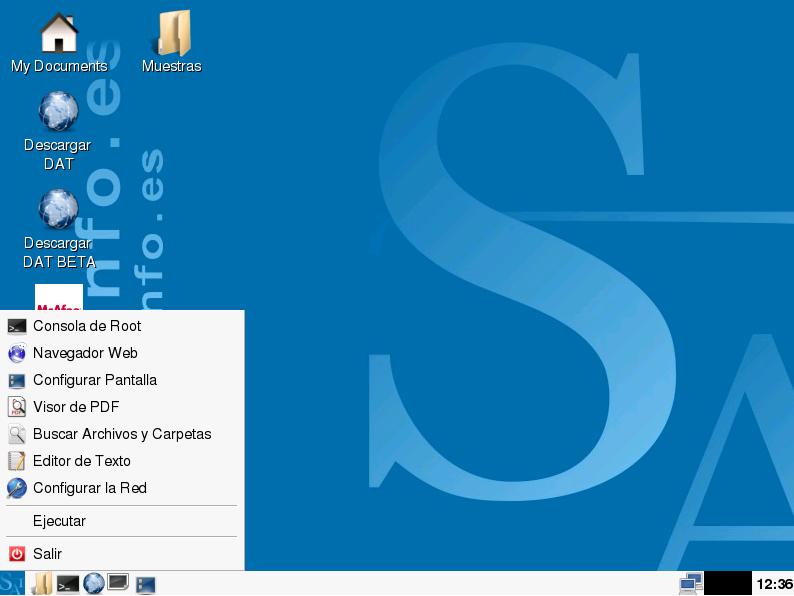Click the SAI start menu button
The height and width of the screenshot is (596, 794).
(x=12, y=583)
